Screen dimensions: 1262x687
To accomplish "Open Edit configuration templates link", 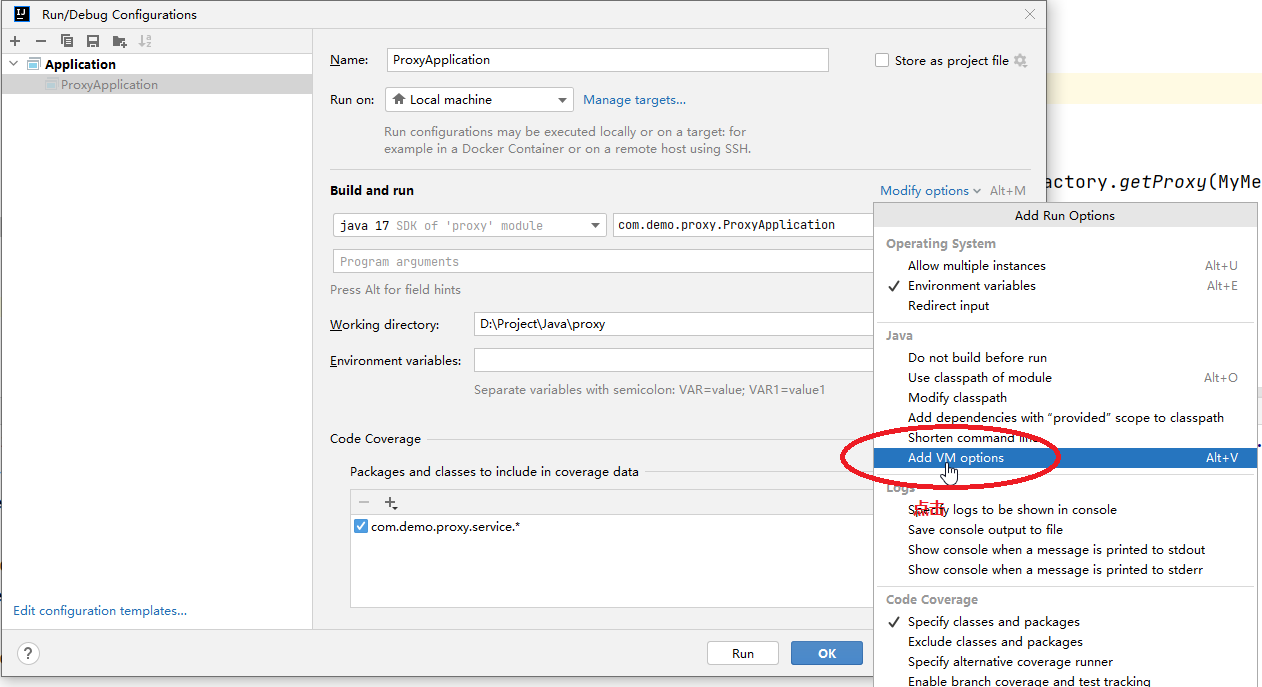I will click(x=100, y=611).
